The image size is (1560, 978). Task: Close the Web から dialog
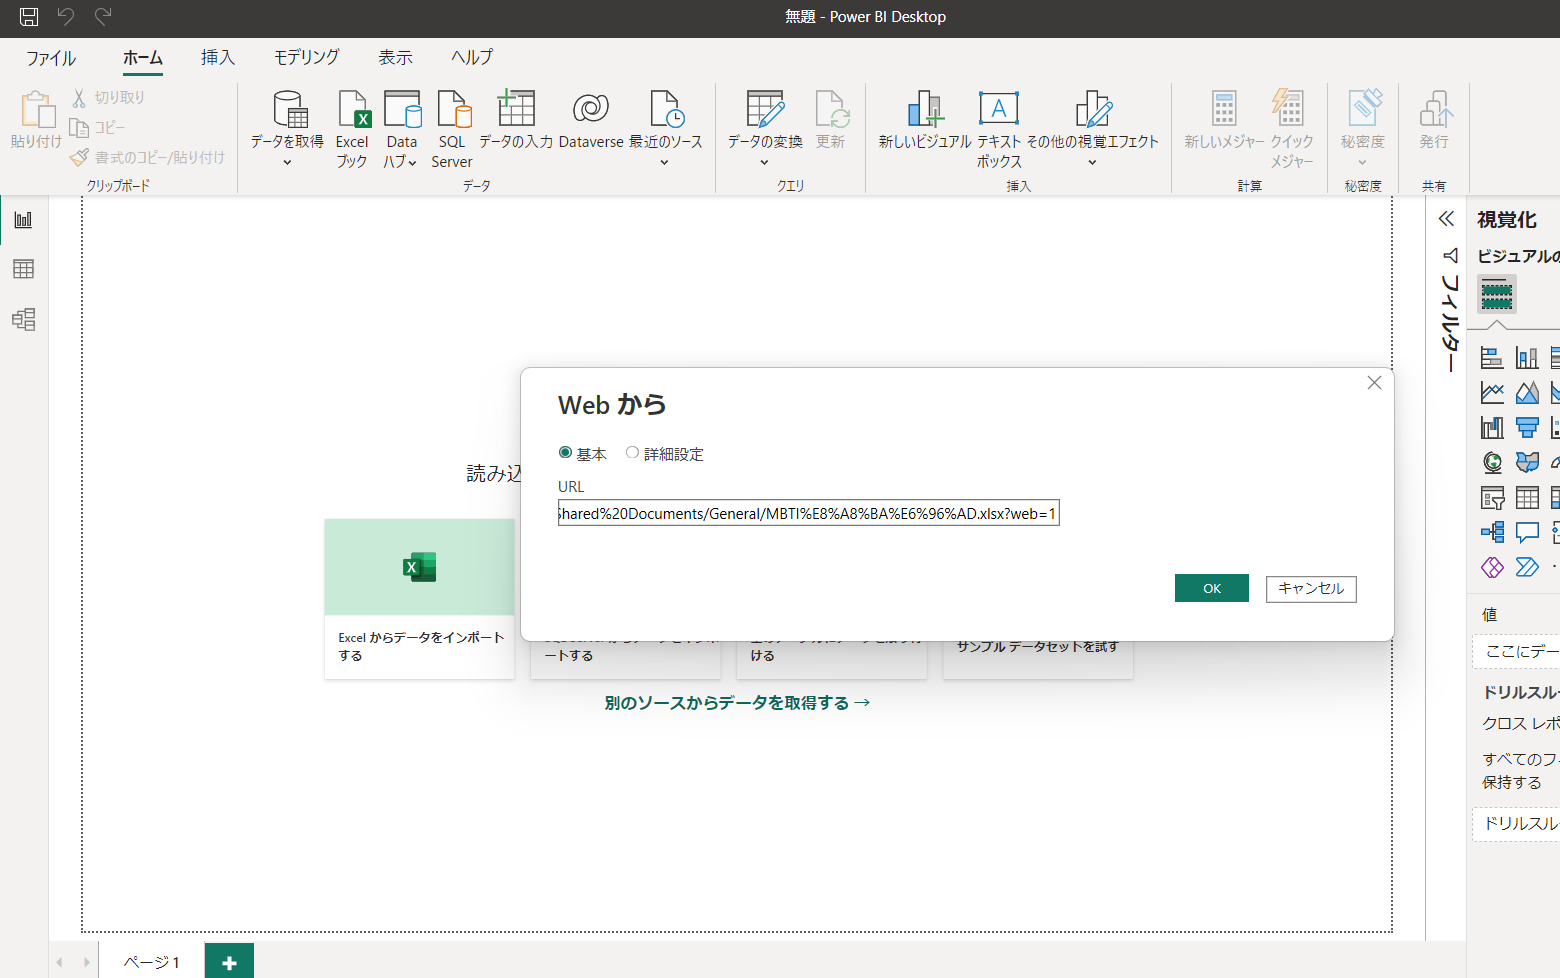[x=1374, y=383]
